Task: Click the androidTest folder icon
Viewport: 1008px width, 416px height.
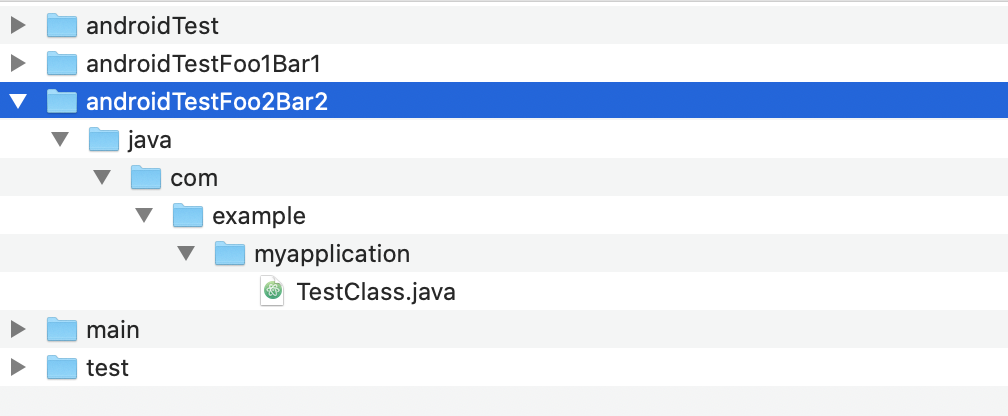Action: [62, 25]
